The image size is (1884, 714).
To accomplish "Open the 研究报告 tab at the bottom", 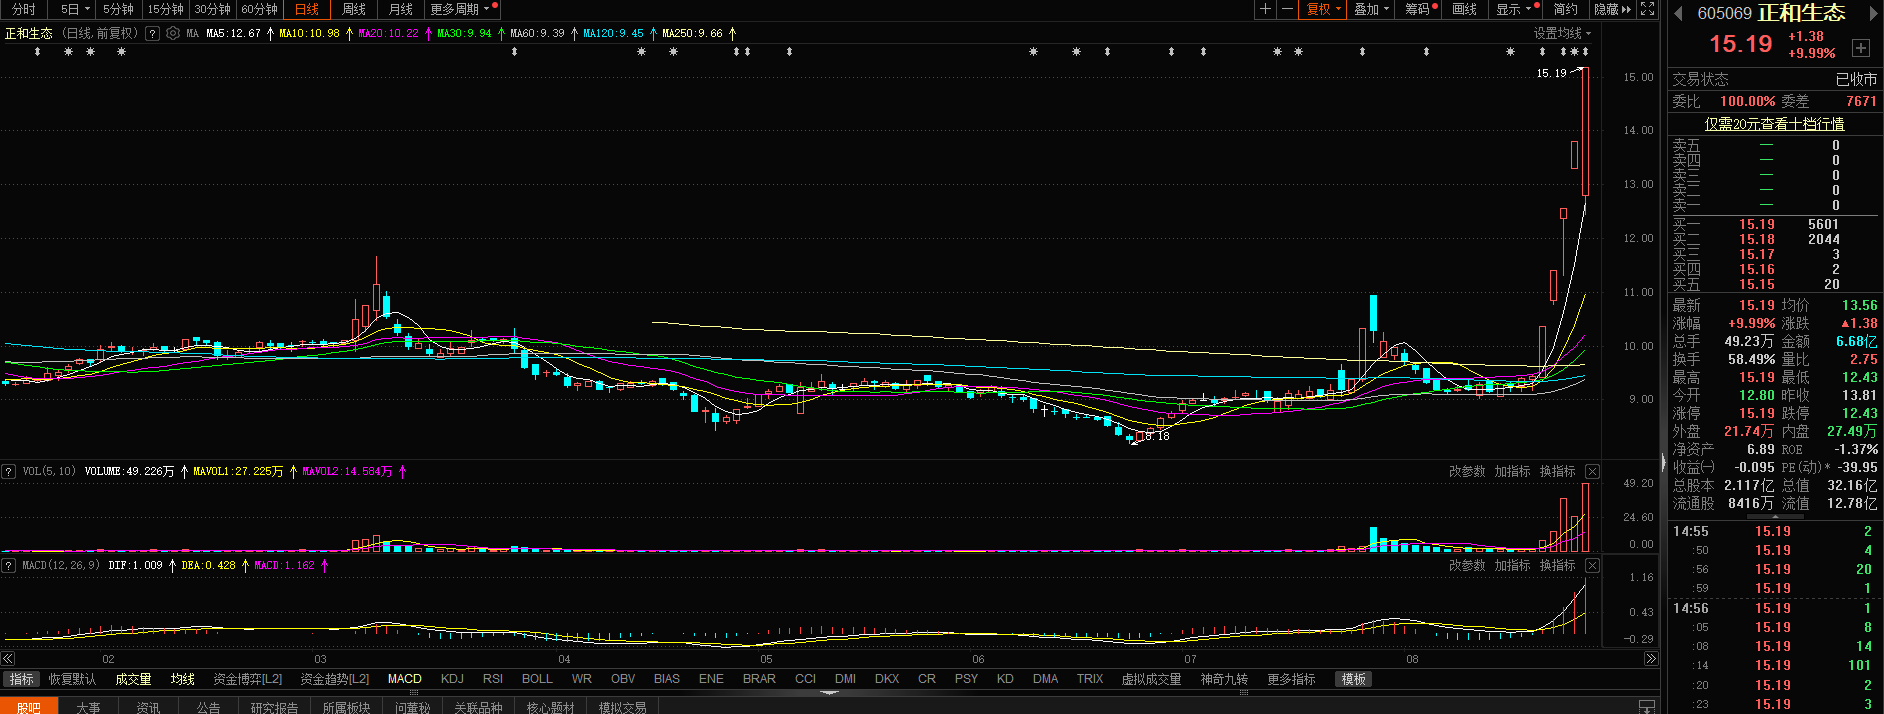I will (x=274, y=707).
